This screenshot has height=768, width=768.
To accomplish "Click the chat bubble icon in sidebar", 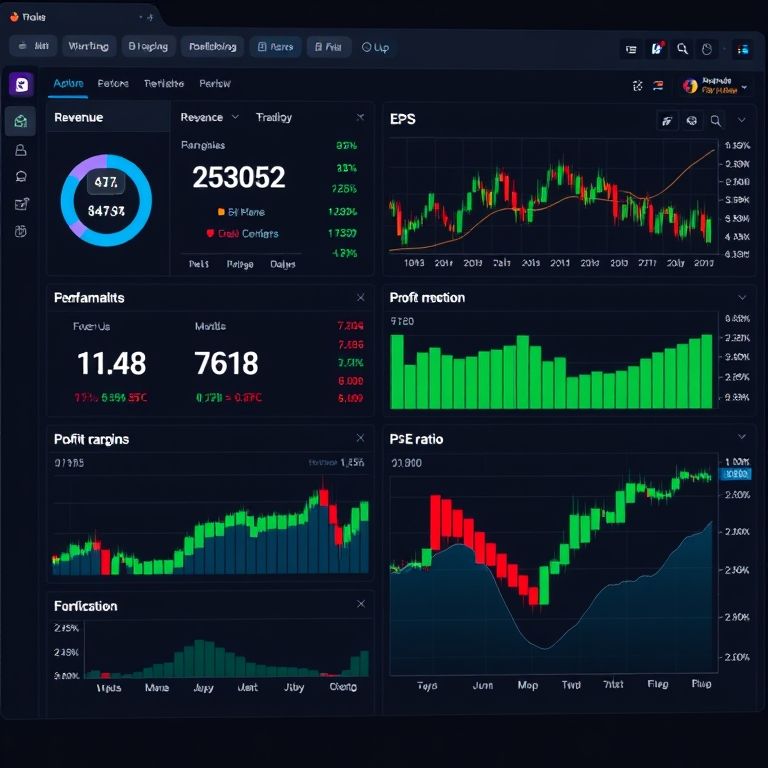I will pyautogui.click(x=21, y=177).
